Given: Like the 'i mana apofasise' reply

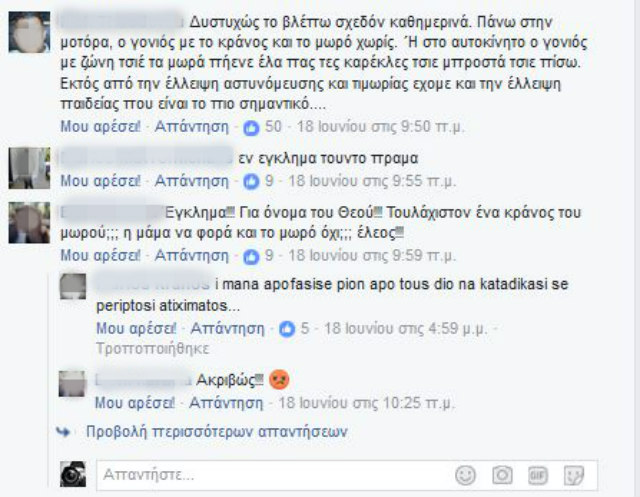Looking at the screenshot, I should pos(136,328).
